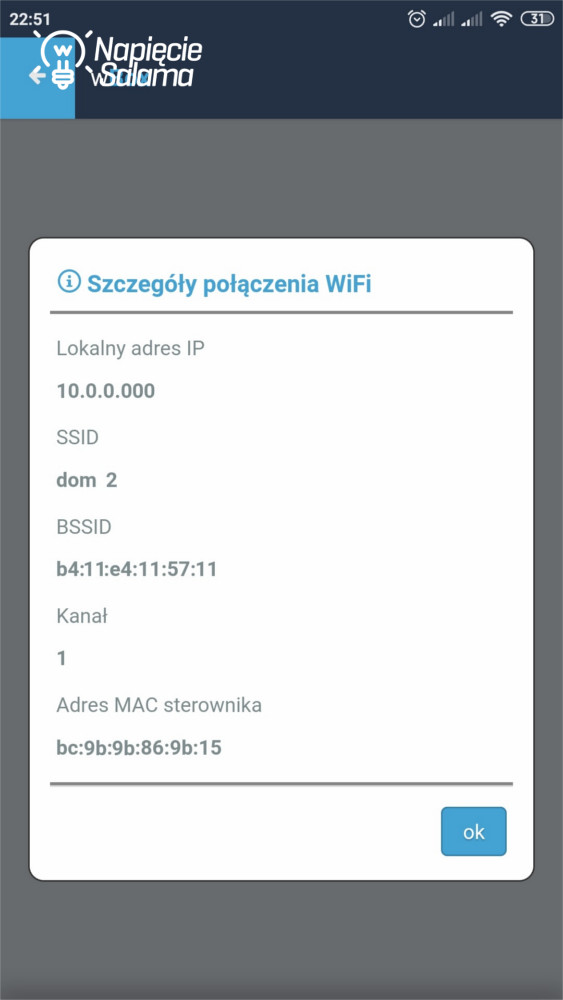Tap the first SIM signal icon

click(443, 20)
